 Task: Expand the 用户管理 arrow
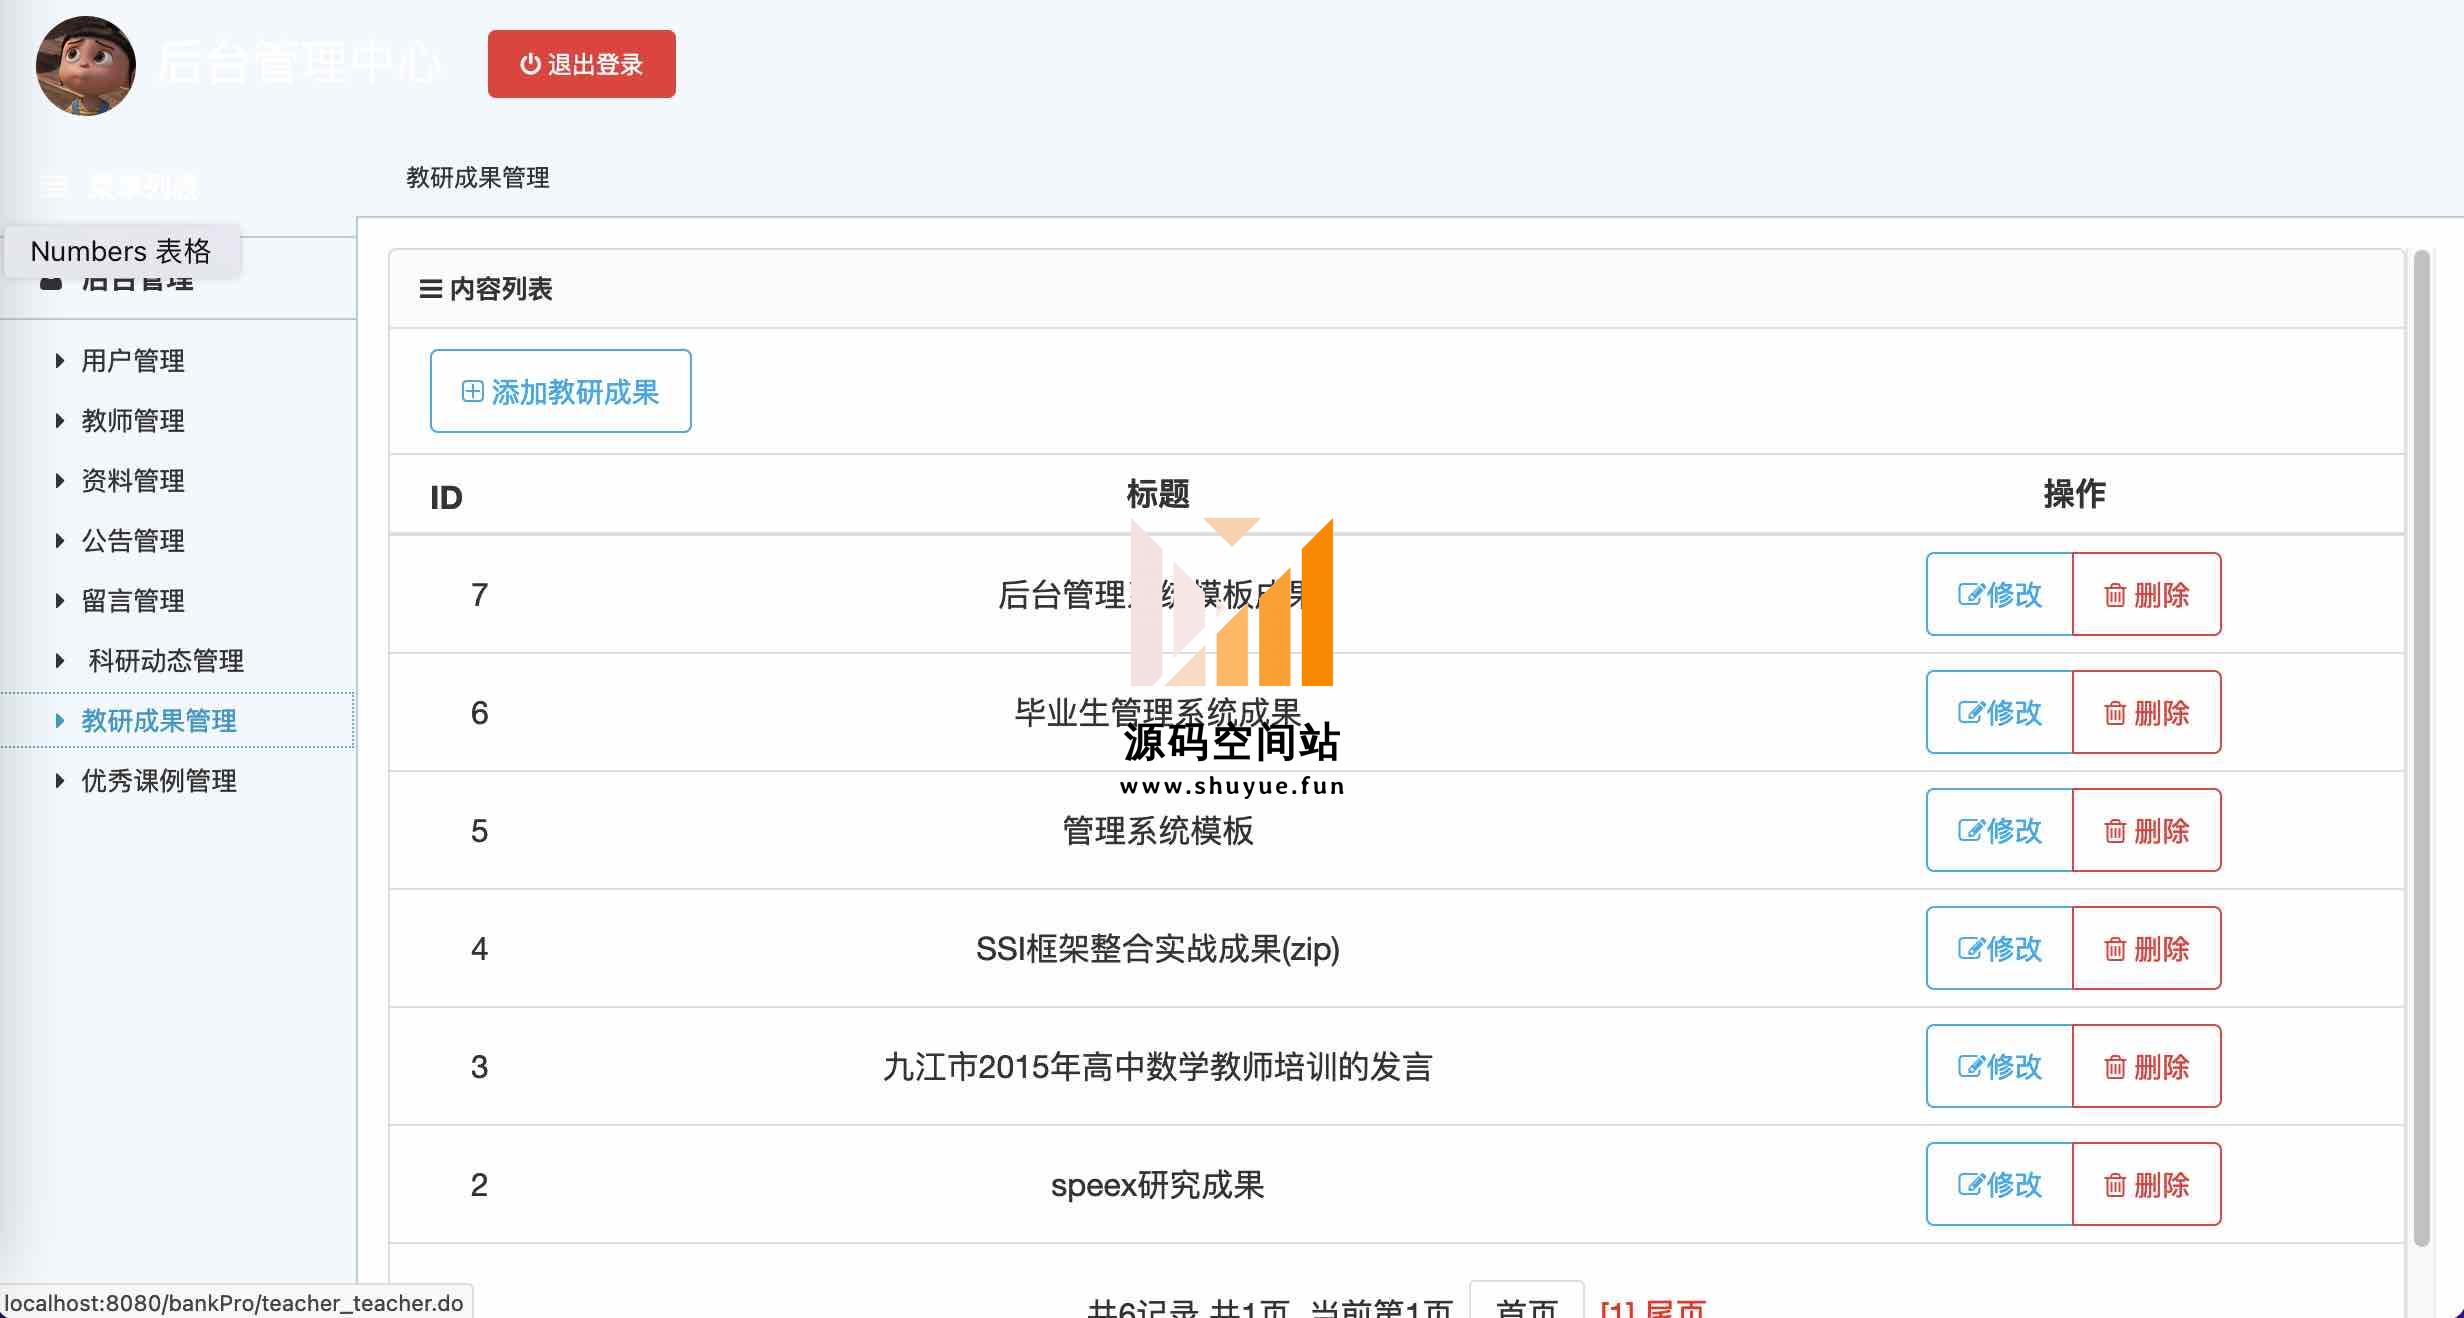click(60, 361)
